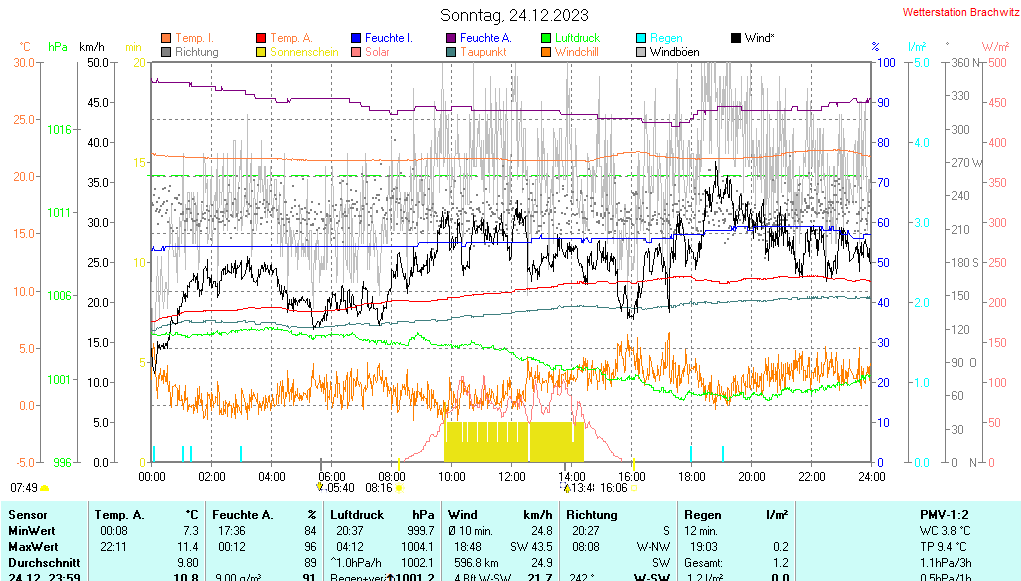This screenshot has width=1021, height=581.
Task: Click the green Luftdruck legend square
Action: 546,38
